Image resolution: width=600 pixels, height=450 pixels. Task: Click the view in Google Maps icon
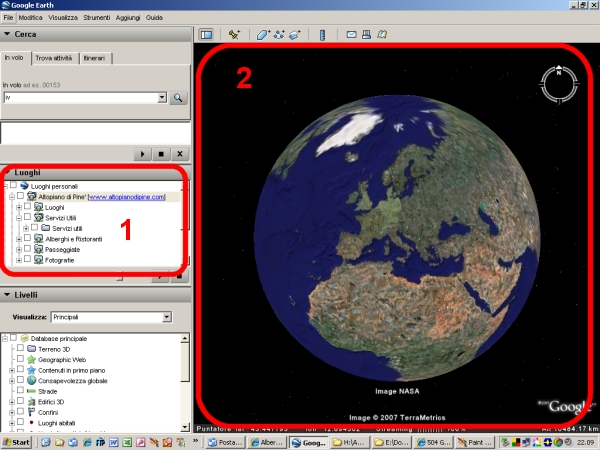pyautogui.click(x=382, y=34)
